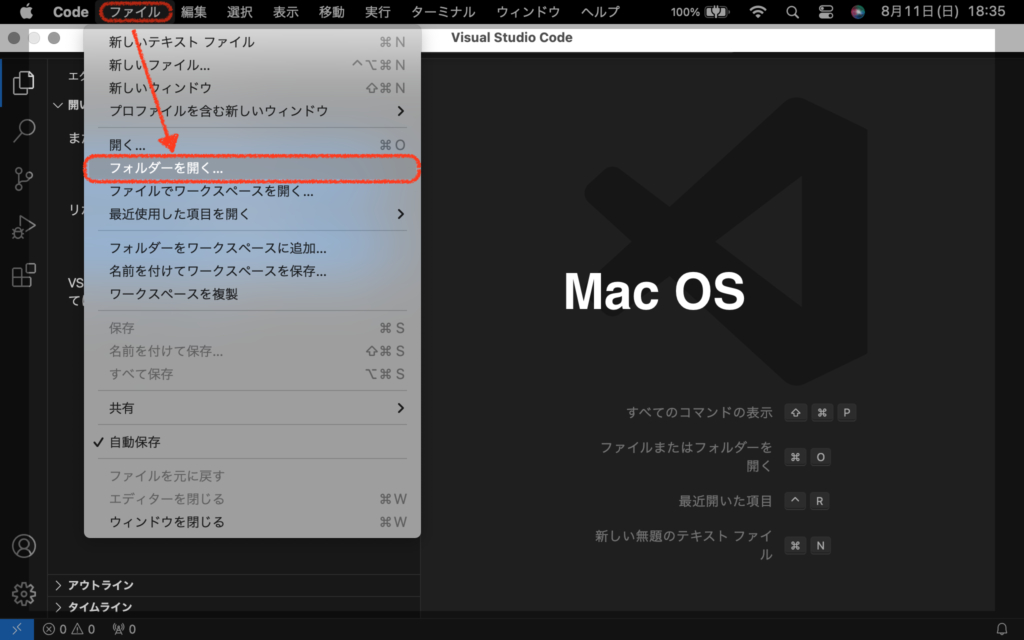Open Control Center in menu bar
The width and height of the screenshot is (1024, 640).
[x=825, y=12]
